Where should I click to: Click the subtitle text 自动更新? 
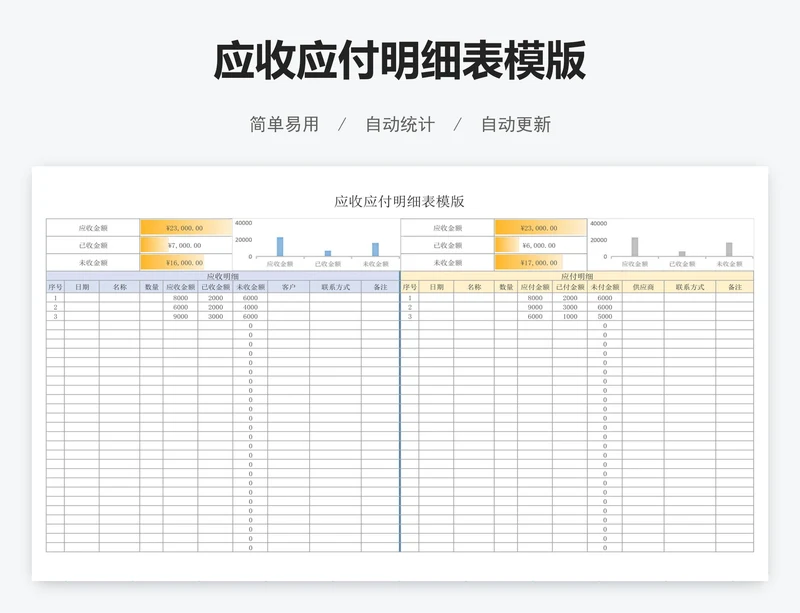[x=516, y=125]
